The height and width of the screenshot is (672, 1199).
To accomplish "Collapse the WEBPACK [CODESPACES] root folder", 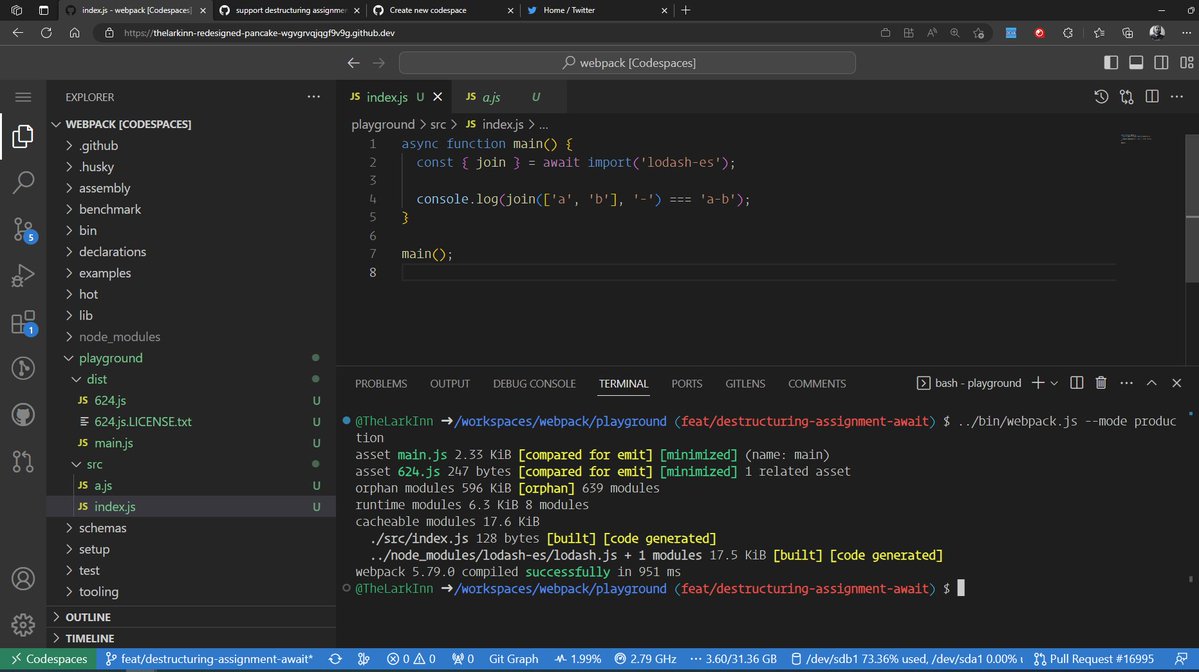I will coord(191,124).
